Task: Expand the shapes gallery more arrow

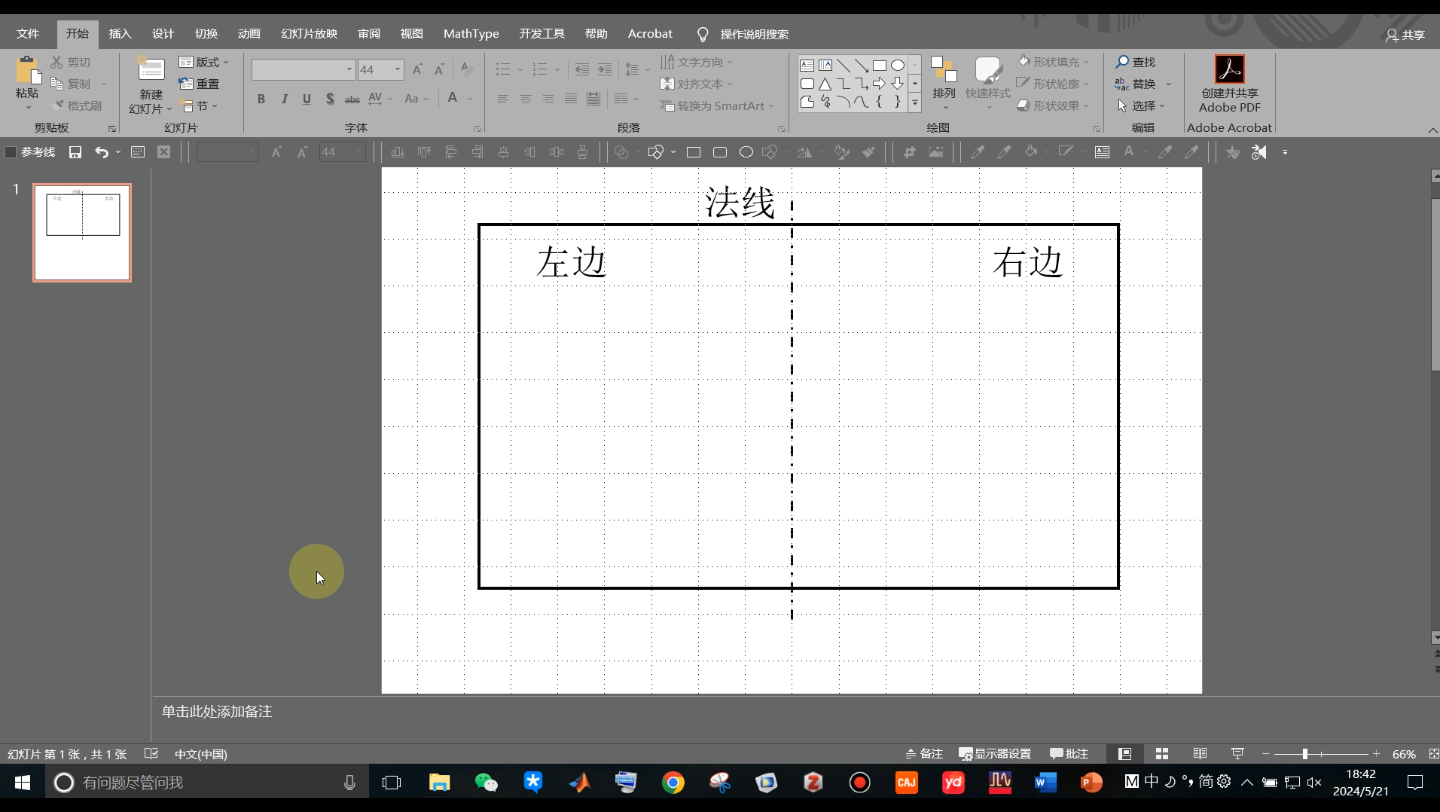Action: [x=914, y=102]
